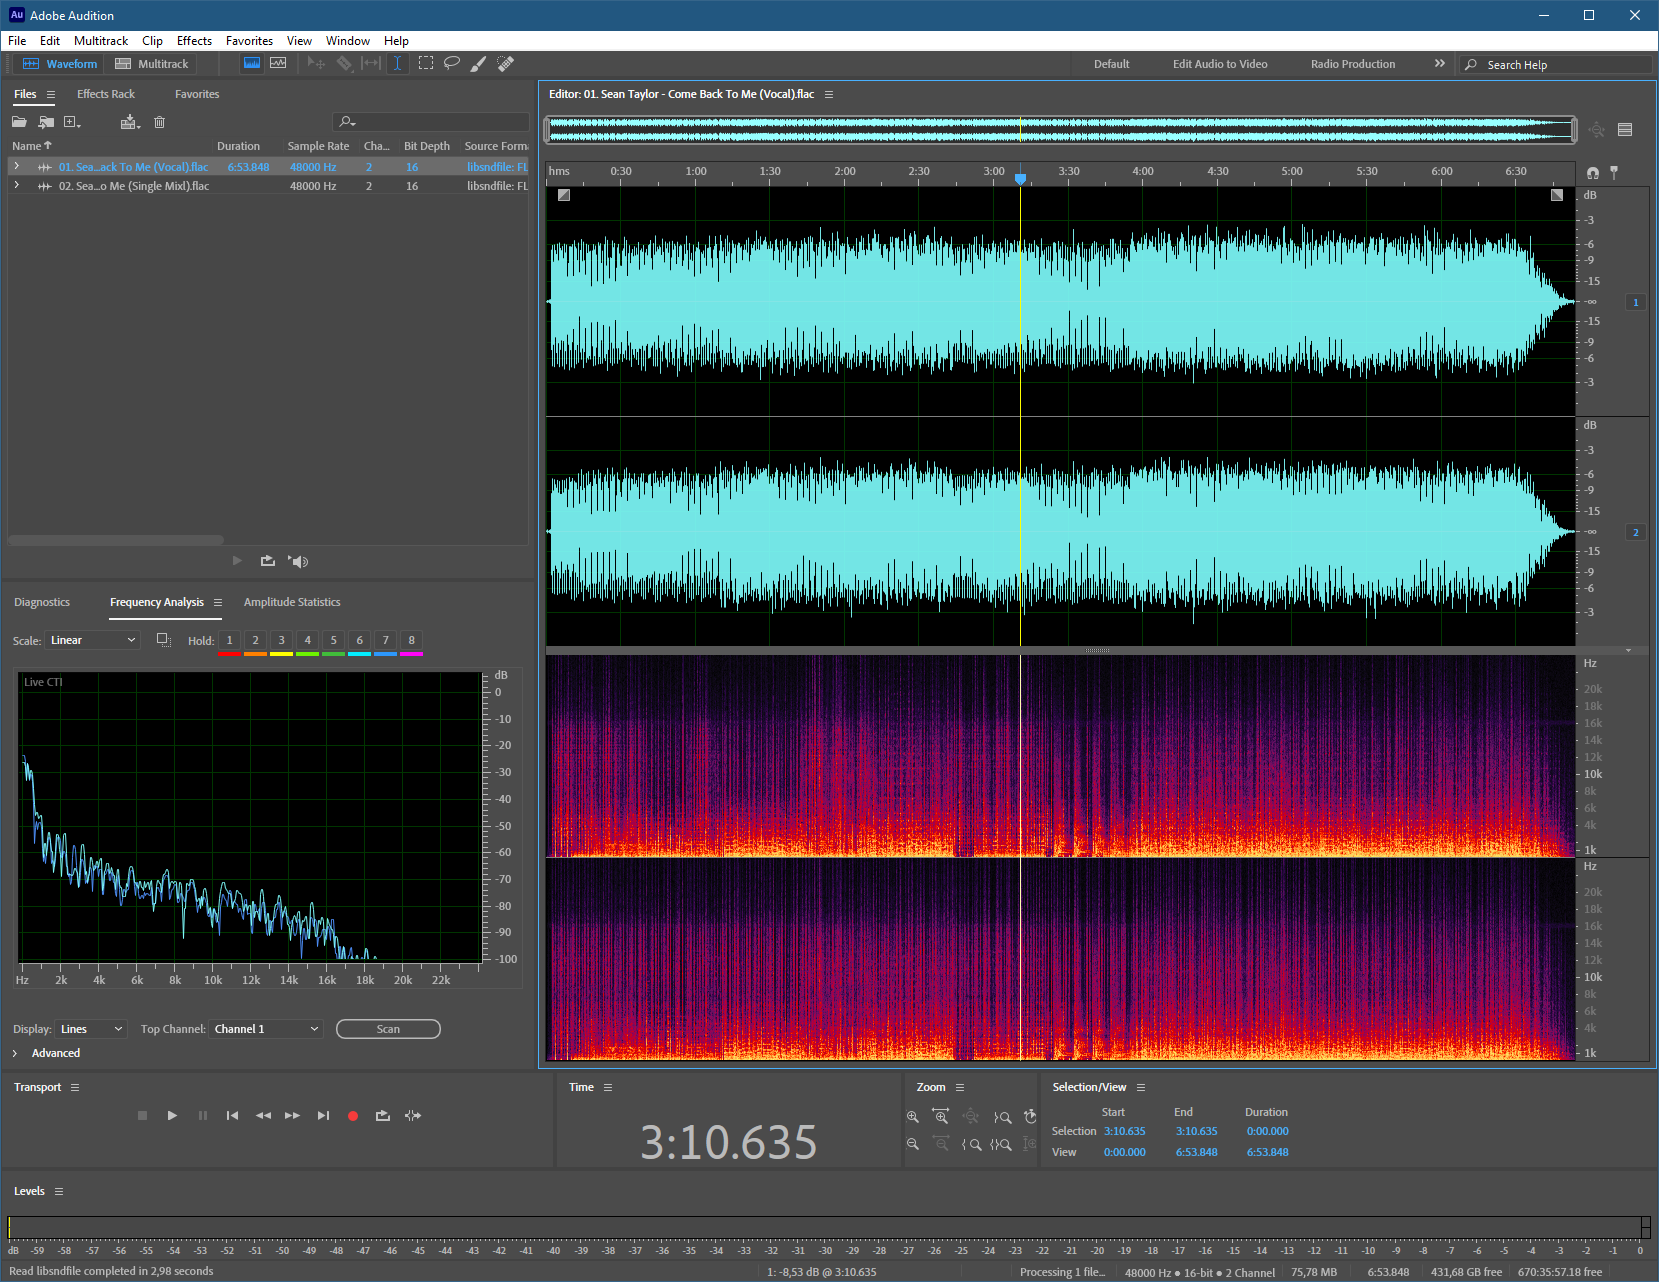Click the Import File icon in Files panel
The image size is (1659, 1282).
(x=46, y=122)
